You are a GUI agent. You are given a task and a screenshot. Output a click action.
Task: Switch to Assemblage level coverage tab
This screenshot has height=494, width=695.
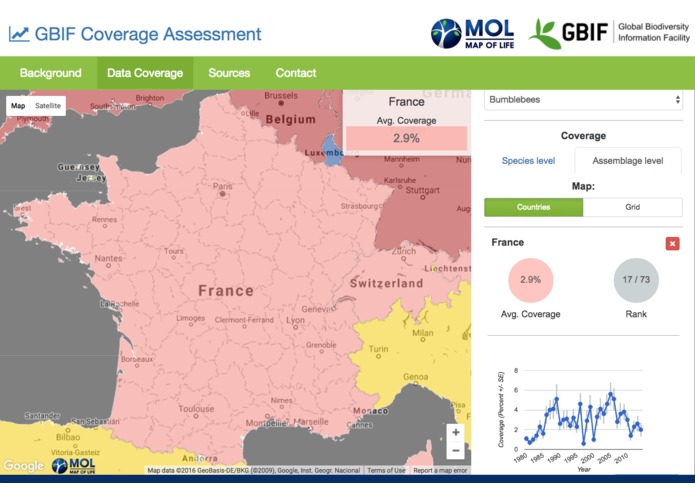click(x=628, y=161)
